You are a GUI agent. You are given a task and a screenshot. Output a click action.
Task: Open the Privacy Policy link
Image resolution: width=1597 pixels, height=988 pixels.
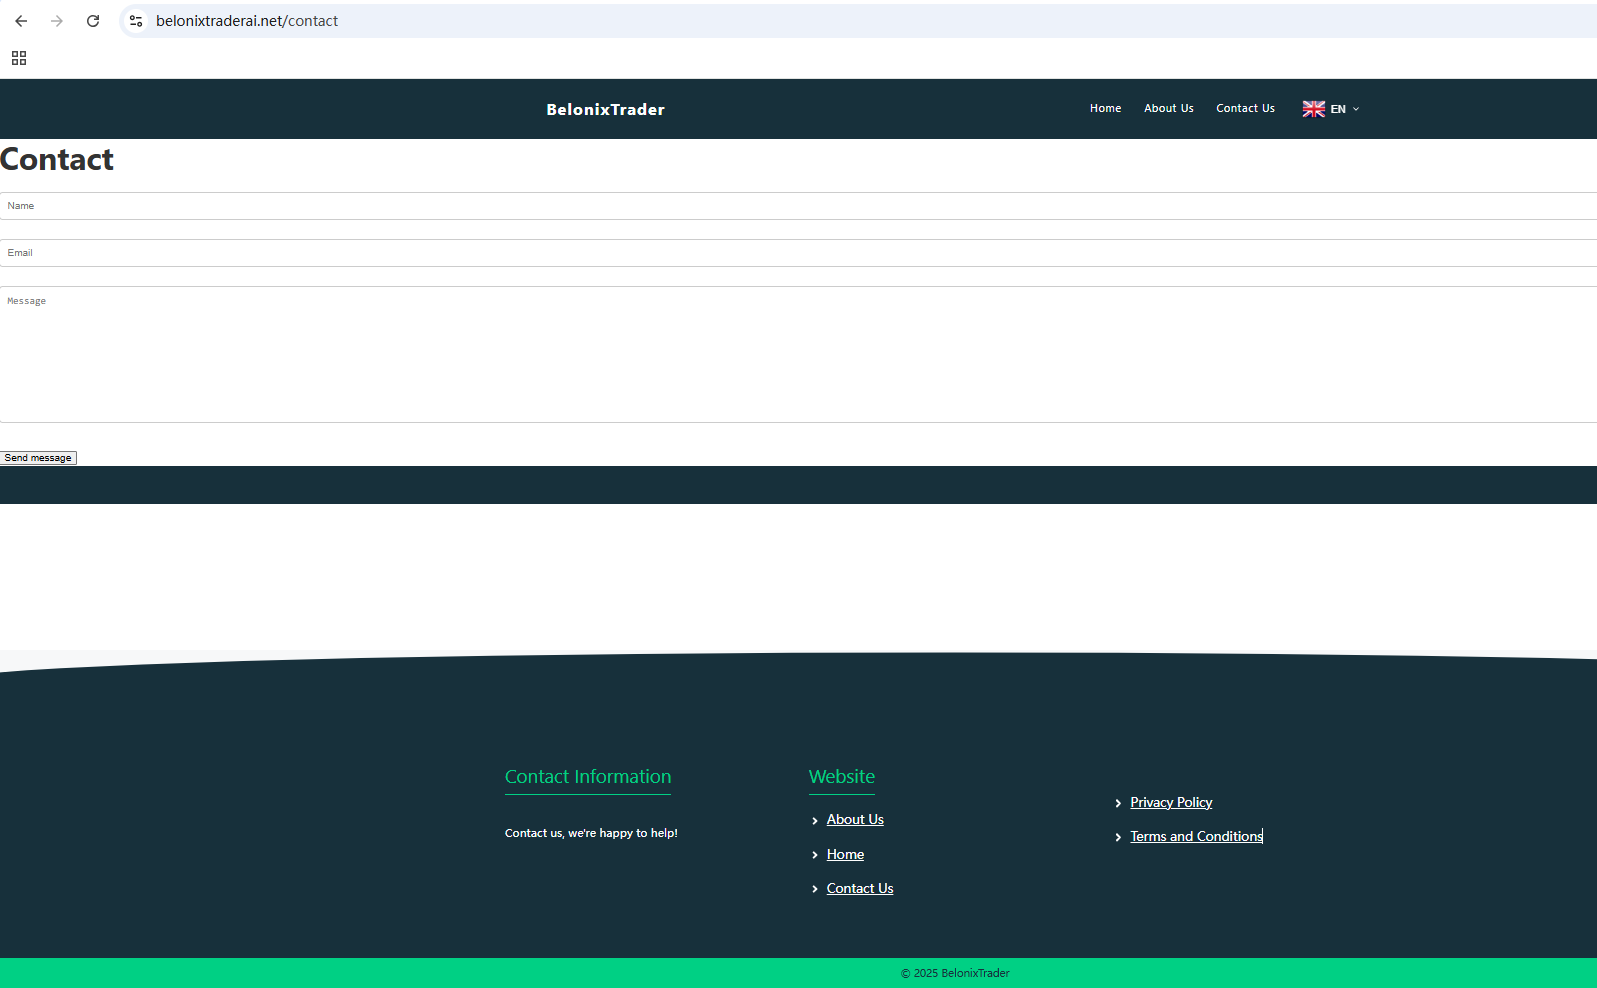[1171, 803]
